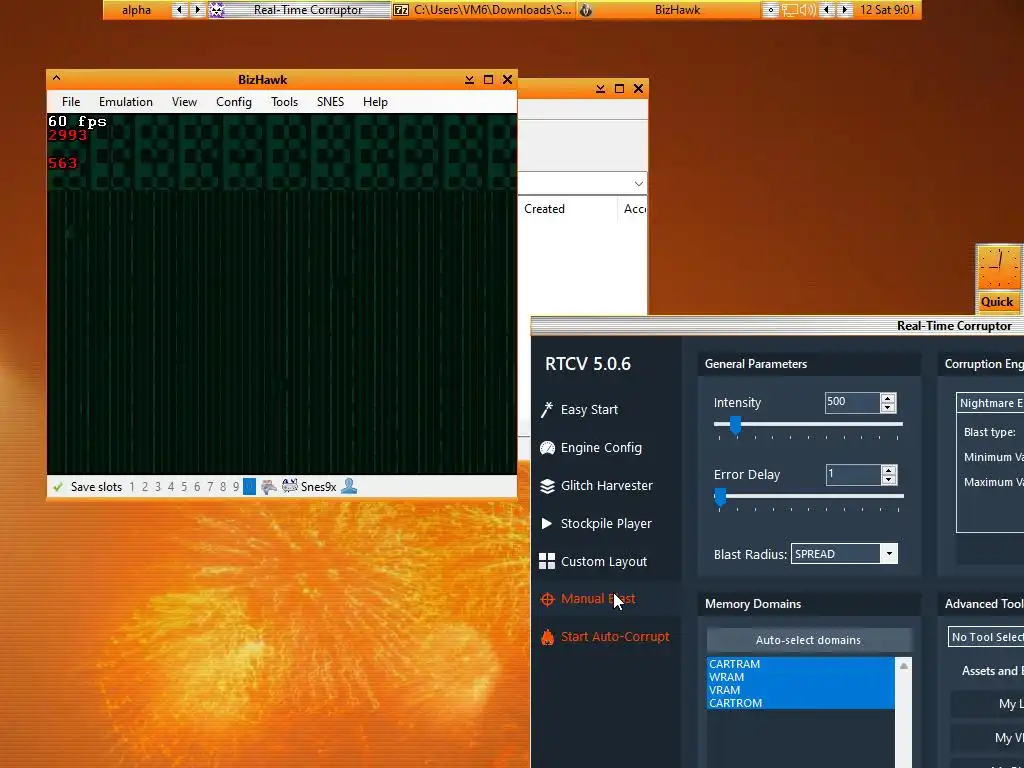Click the Error Delay value field
Viewport: 1024px width, 768px height.
tap(853, 474)
